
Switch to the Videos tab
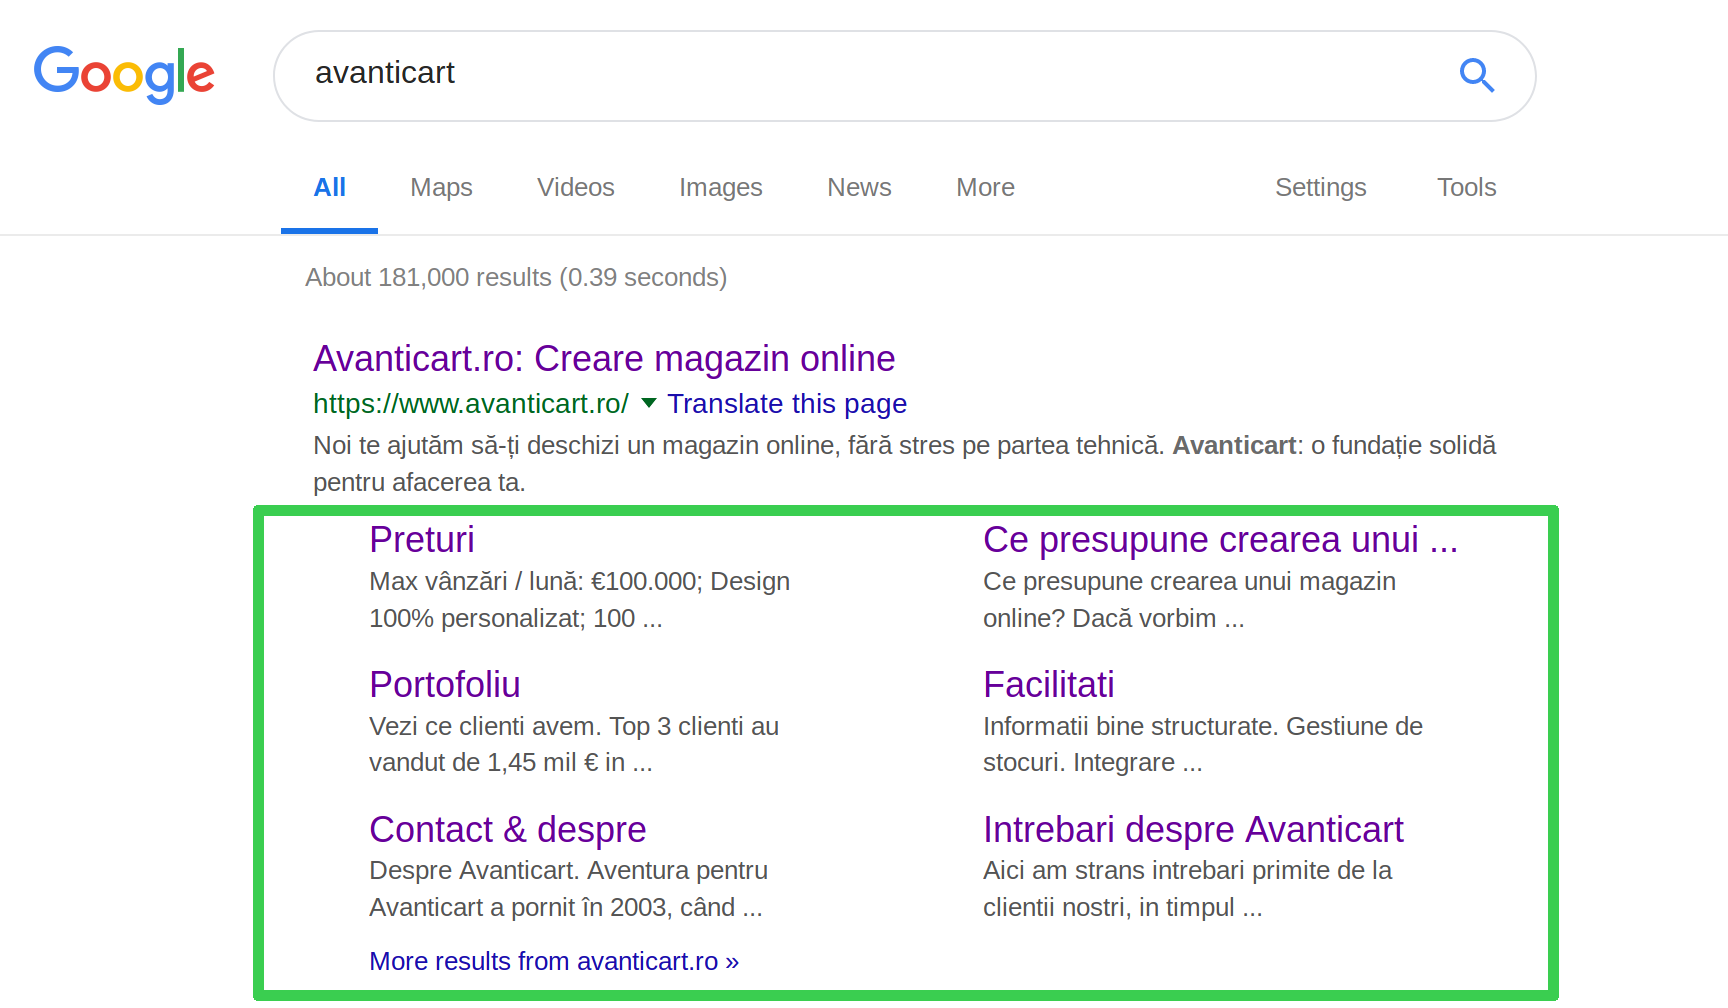[575, 188]
